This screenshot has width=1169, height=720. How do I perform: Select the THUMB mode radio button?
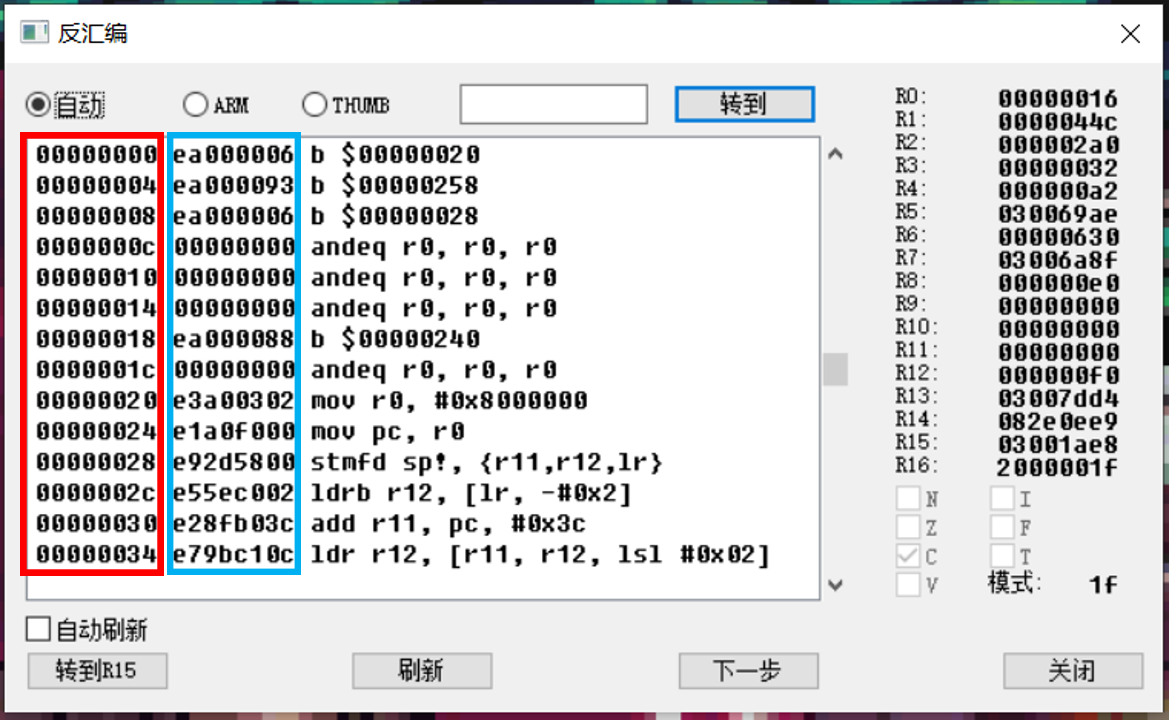tap(314, 104)
